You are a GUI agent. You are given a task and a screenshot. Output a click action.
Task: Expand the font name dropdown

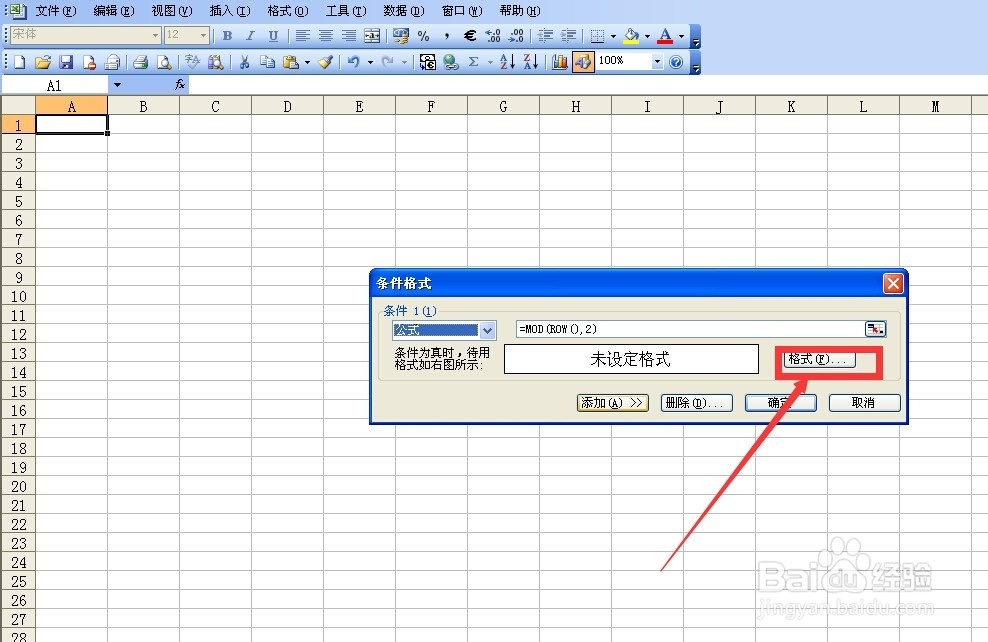(155, 36)
